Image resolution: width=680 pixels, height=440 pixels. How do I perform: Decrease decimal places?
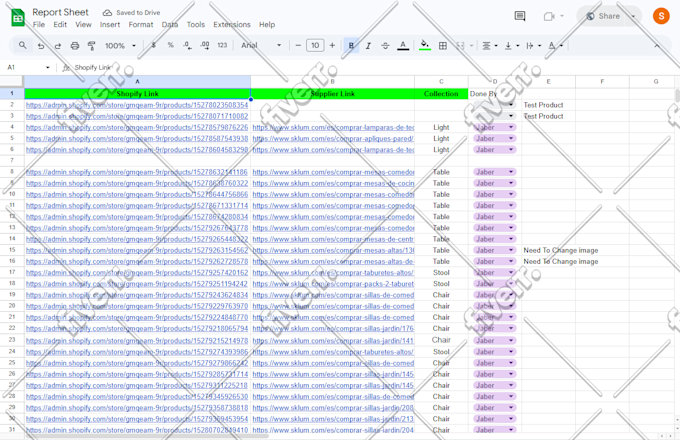[x=187, y=45]
